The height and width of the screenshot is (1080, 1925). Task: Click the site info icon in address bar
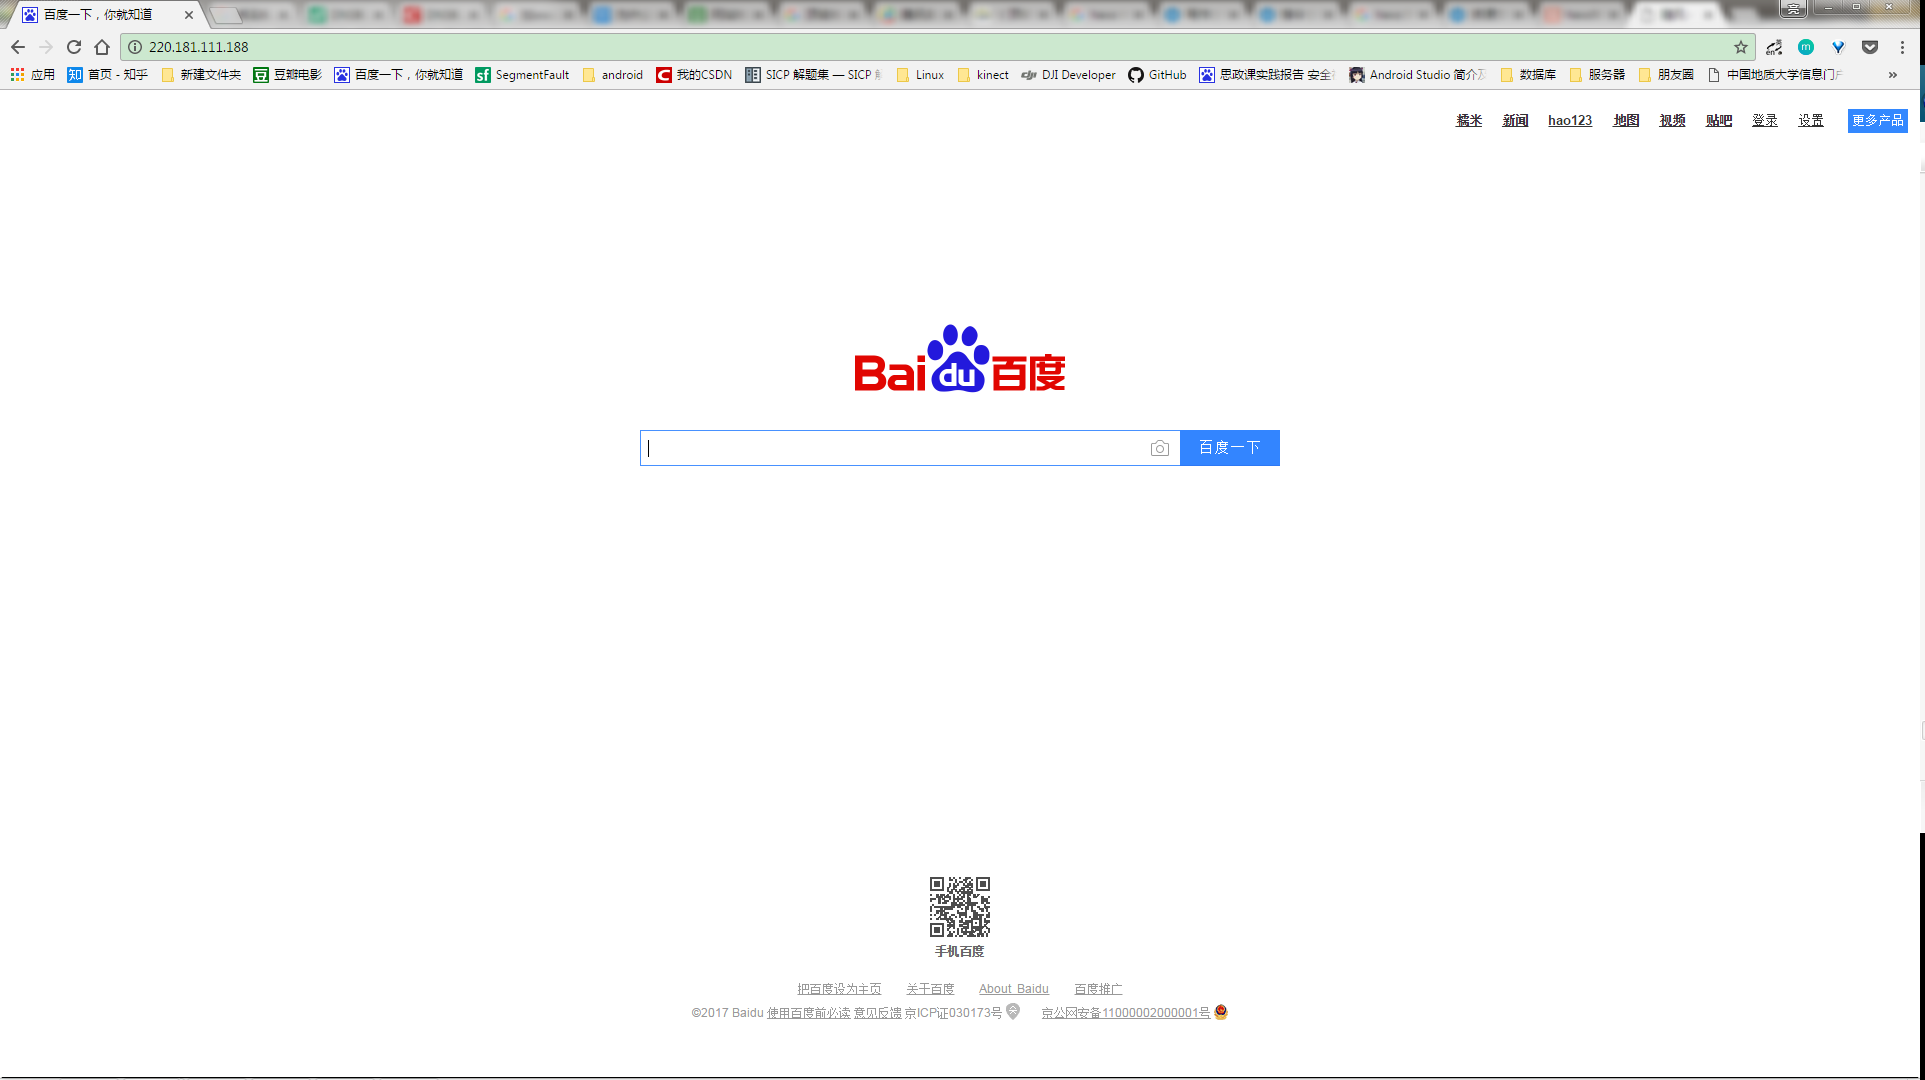[x=135, y=47]
